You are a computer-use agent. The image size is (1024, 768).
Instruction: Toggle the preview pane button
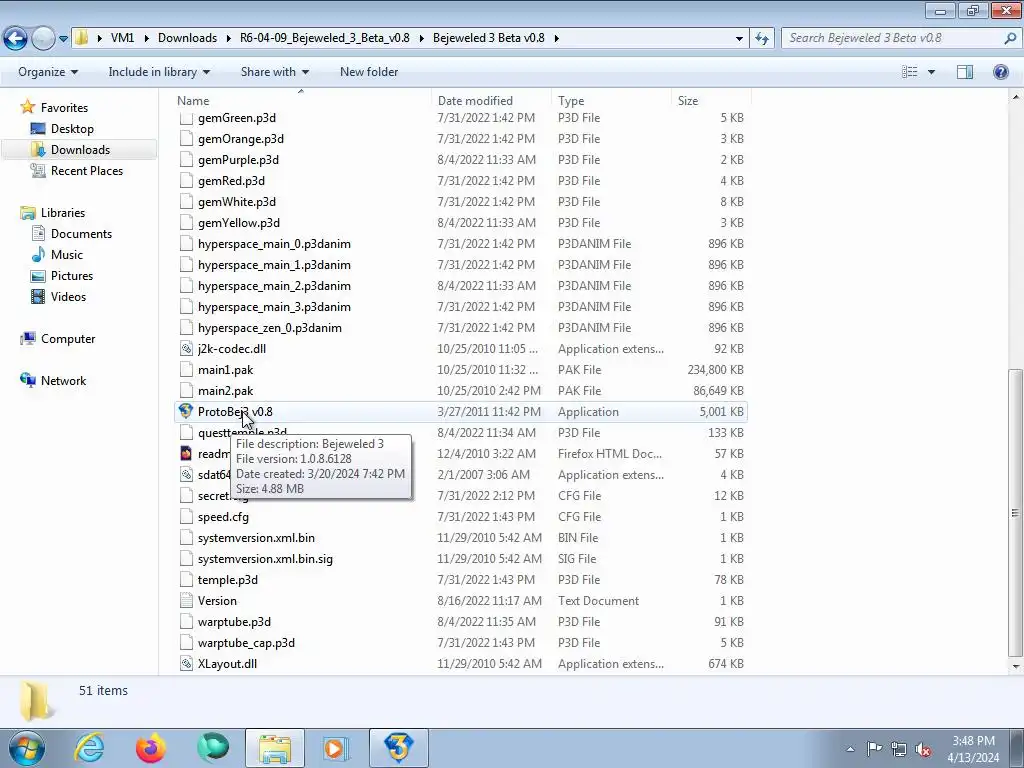click(x=965, y=72)
